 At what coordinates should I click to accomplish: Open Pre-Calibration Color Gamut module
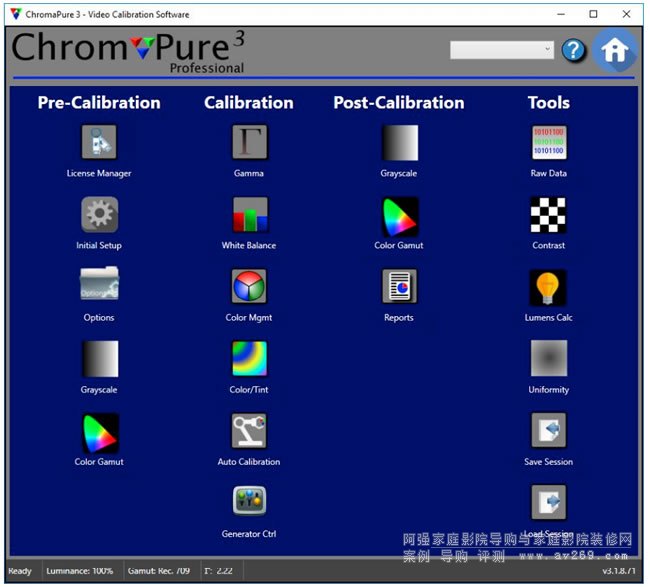[x=99, y=431]
